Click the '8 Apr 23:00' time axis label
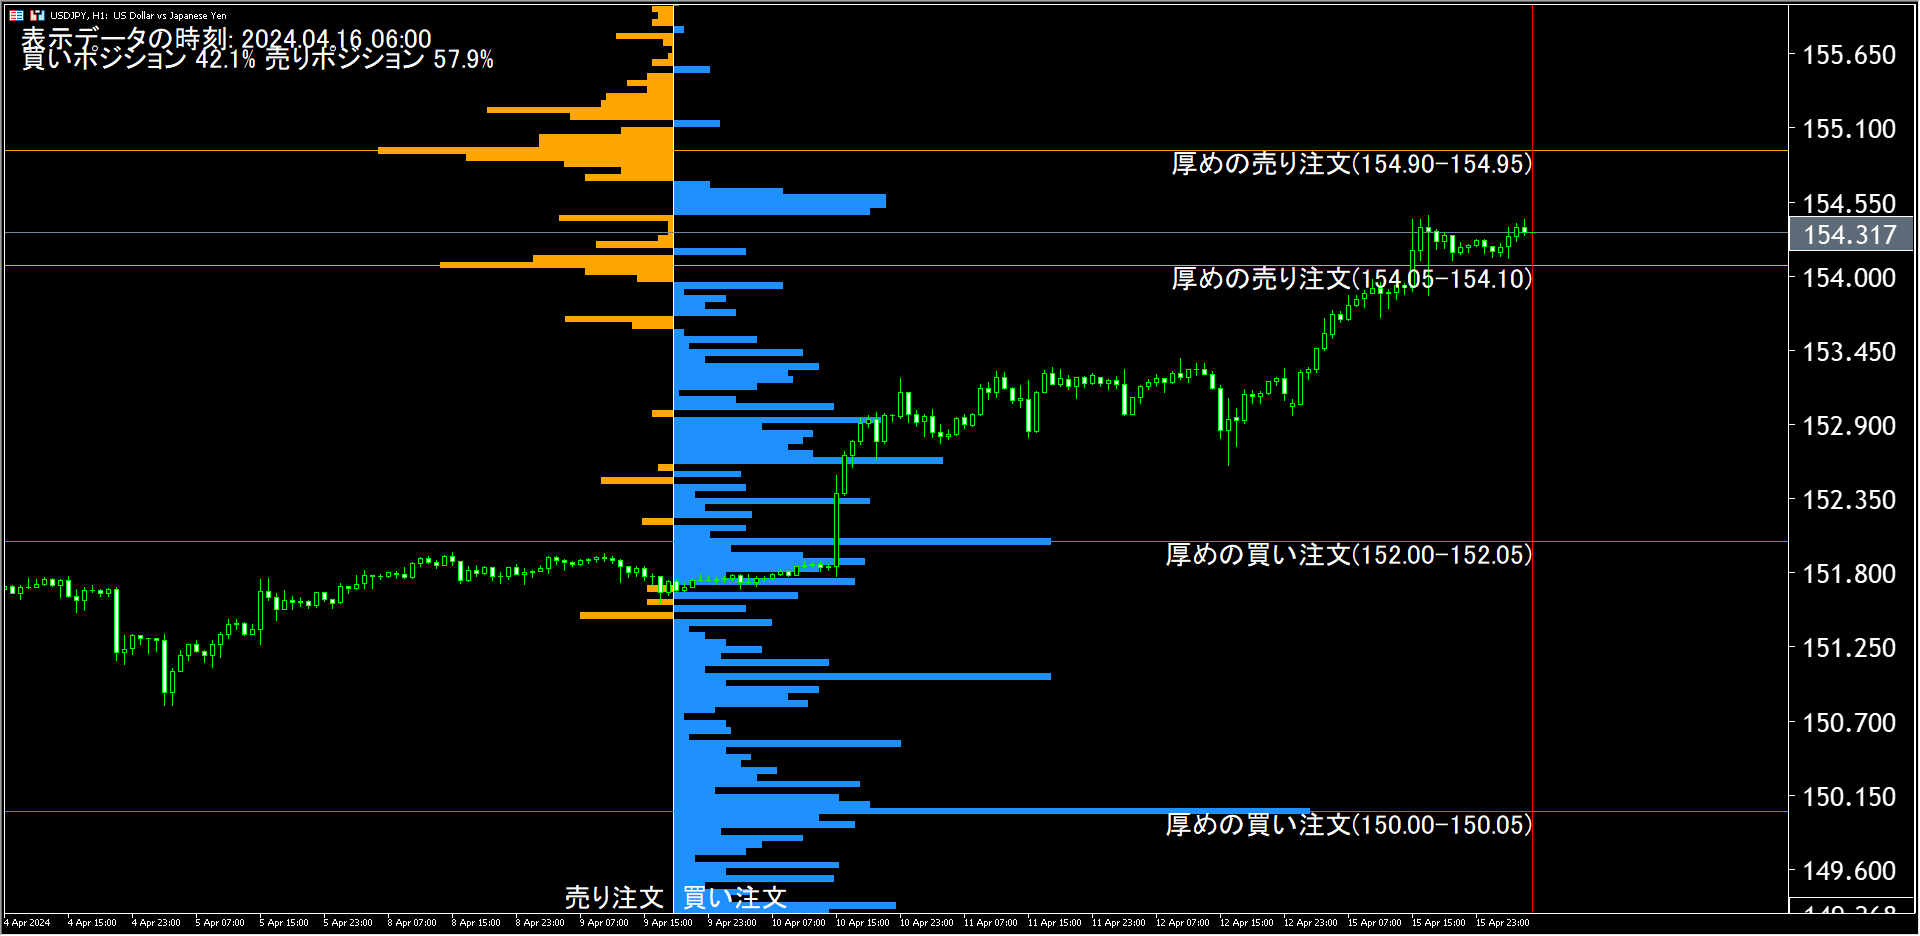The height and width of the screenshot is (936, 1920). pyautogui.click(x=540, y=923)
